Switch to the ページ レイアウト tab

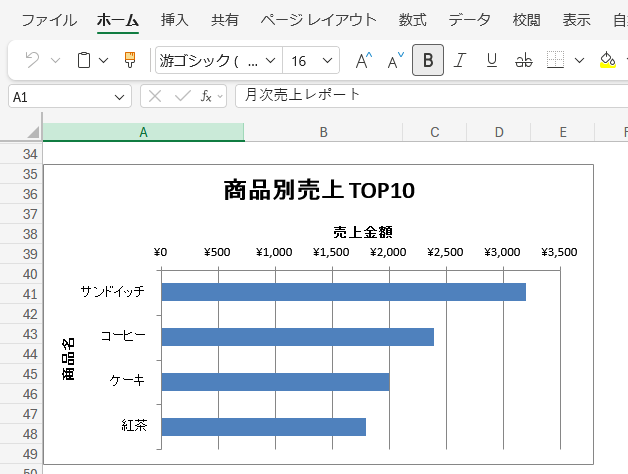pyautogui.click(x=319, y=20)
